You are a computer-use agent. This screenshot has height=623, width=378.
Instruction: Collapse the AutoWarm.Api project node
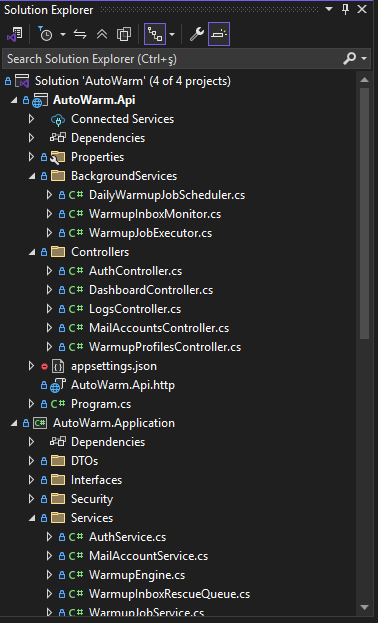(14, 100)
